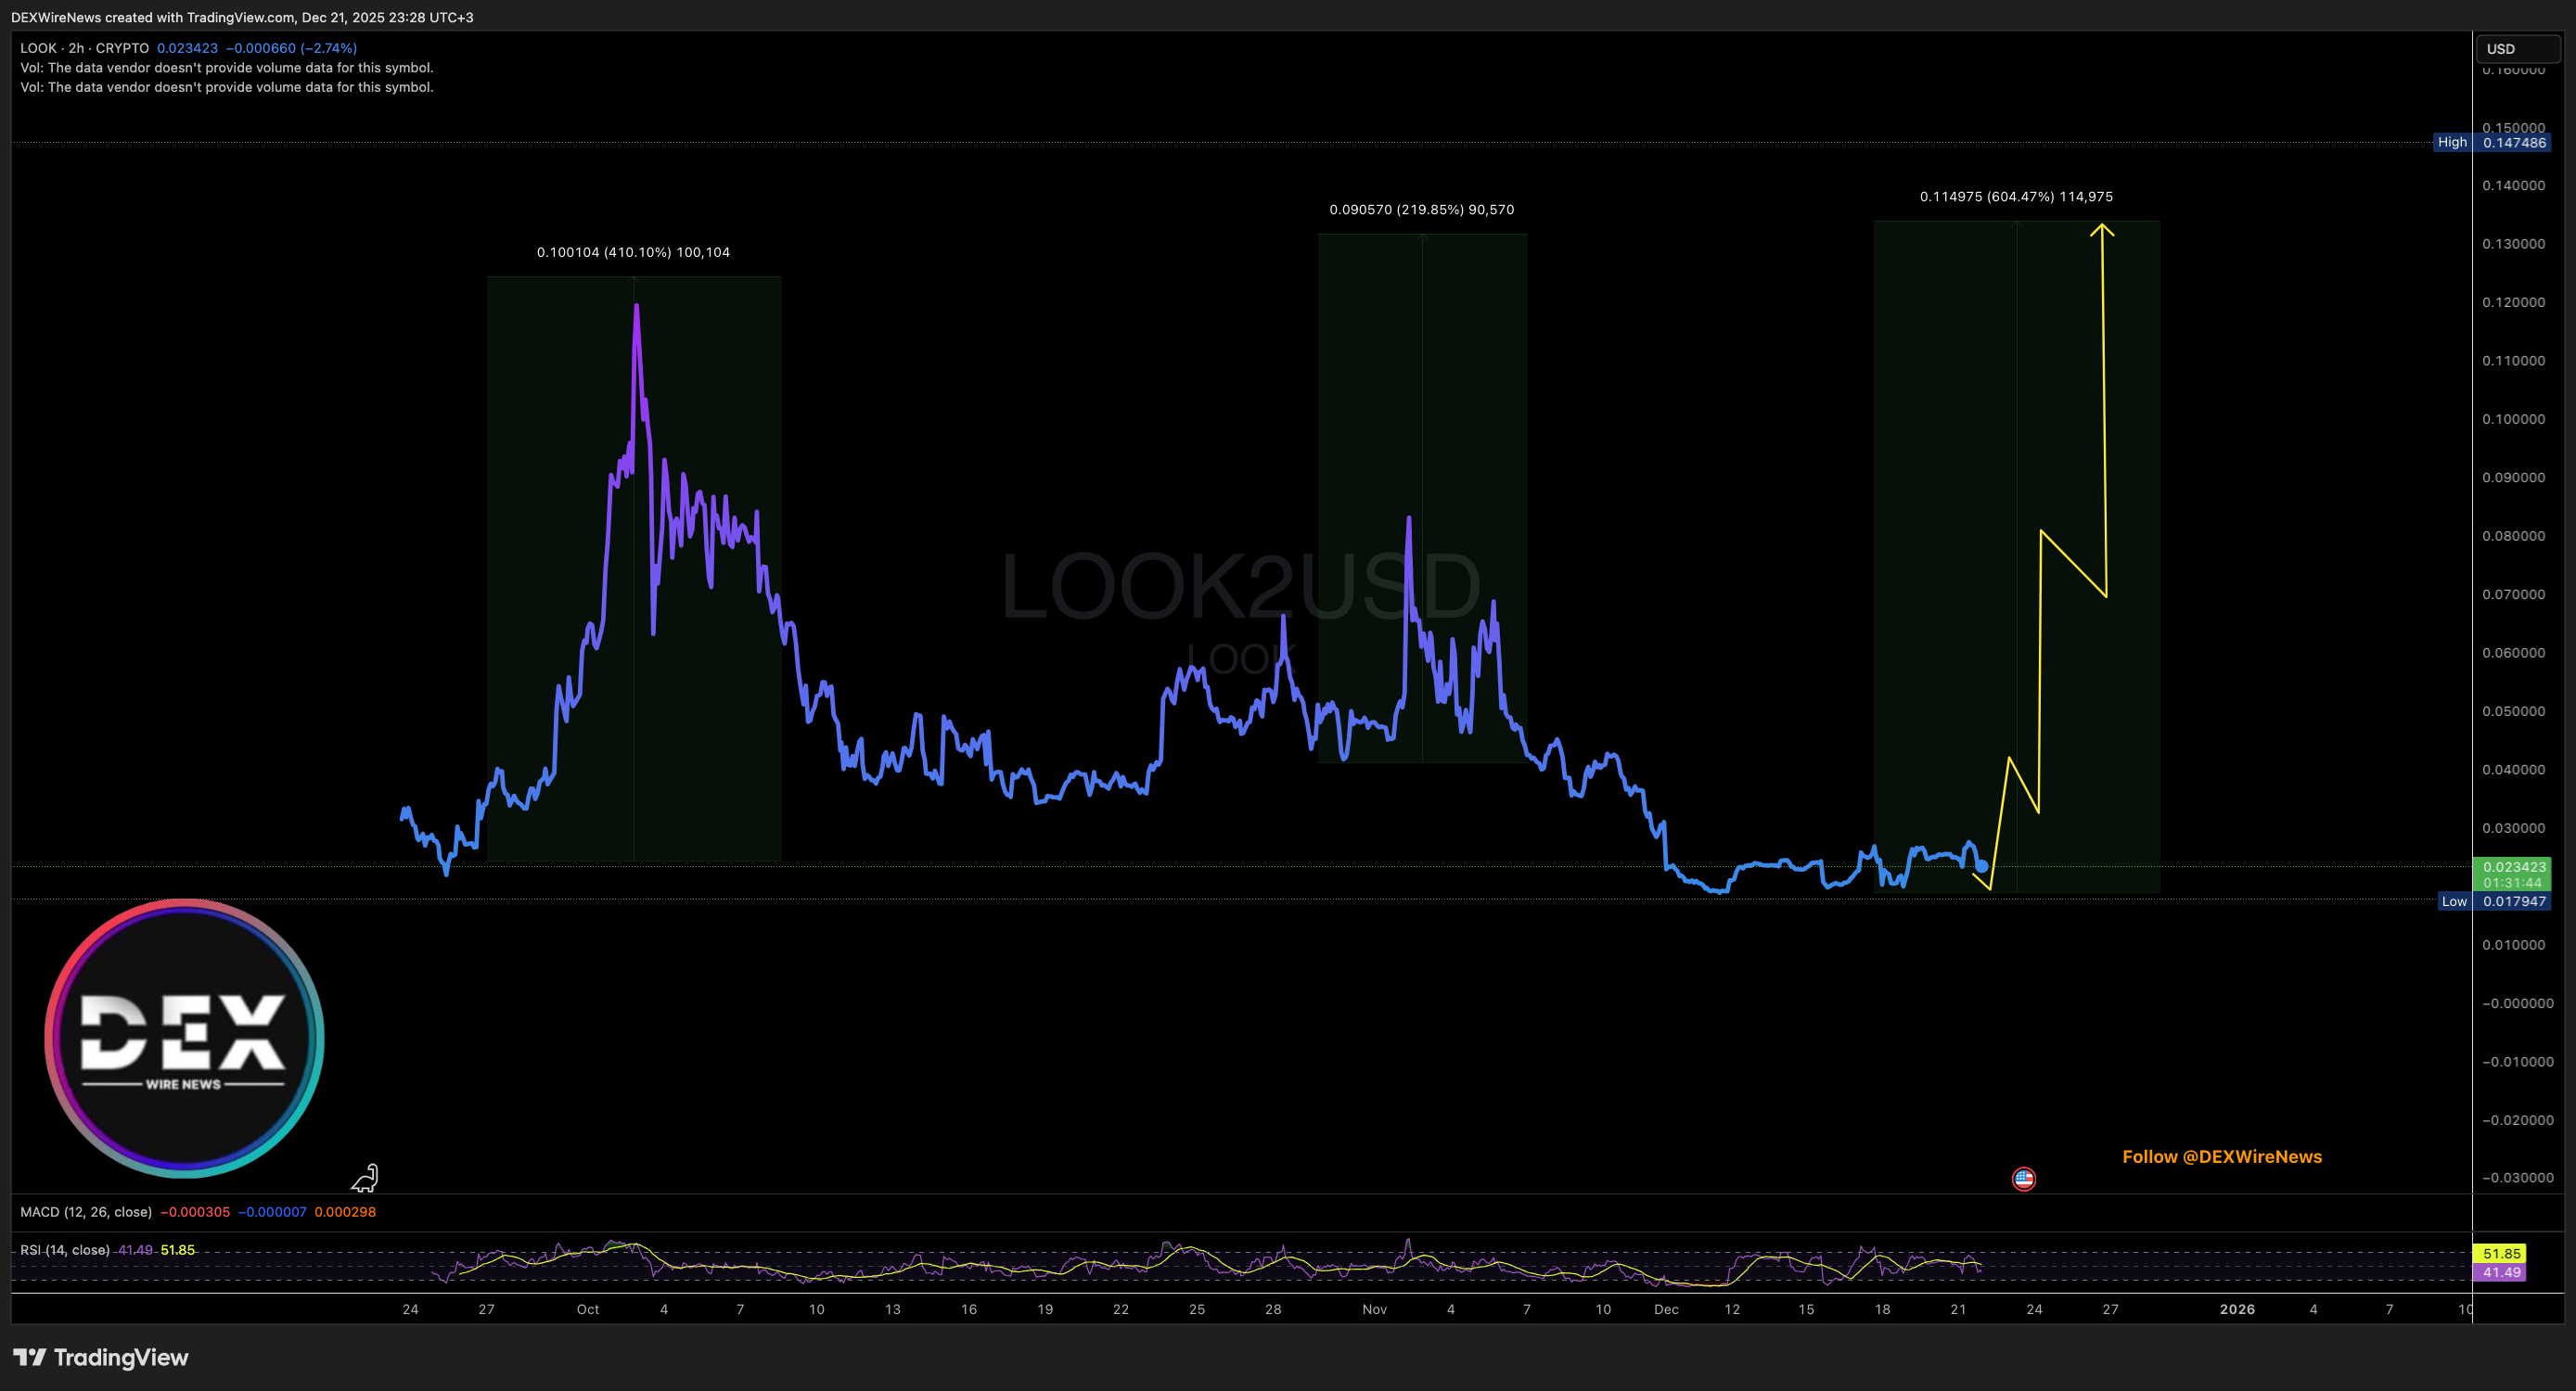Click the yellow projection arrowhead at the top
The image size is (2576, 1391).
click(x=2102, y=230)
